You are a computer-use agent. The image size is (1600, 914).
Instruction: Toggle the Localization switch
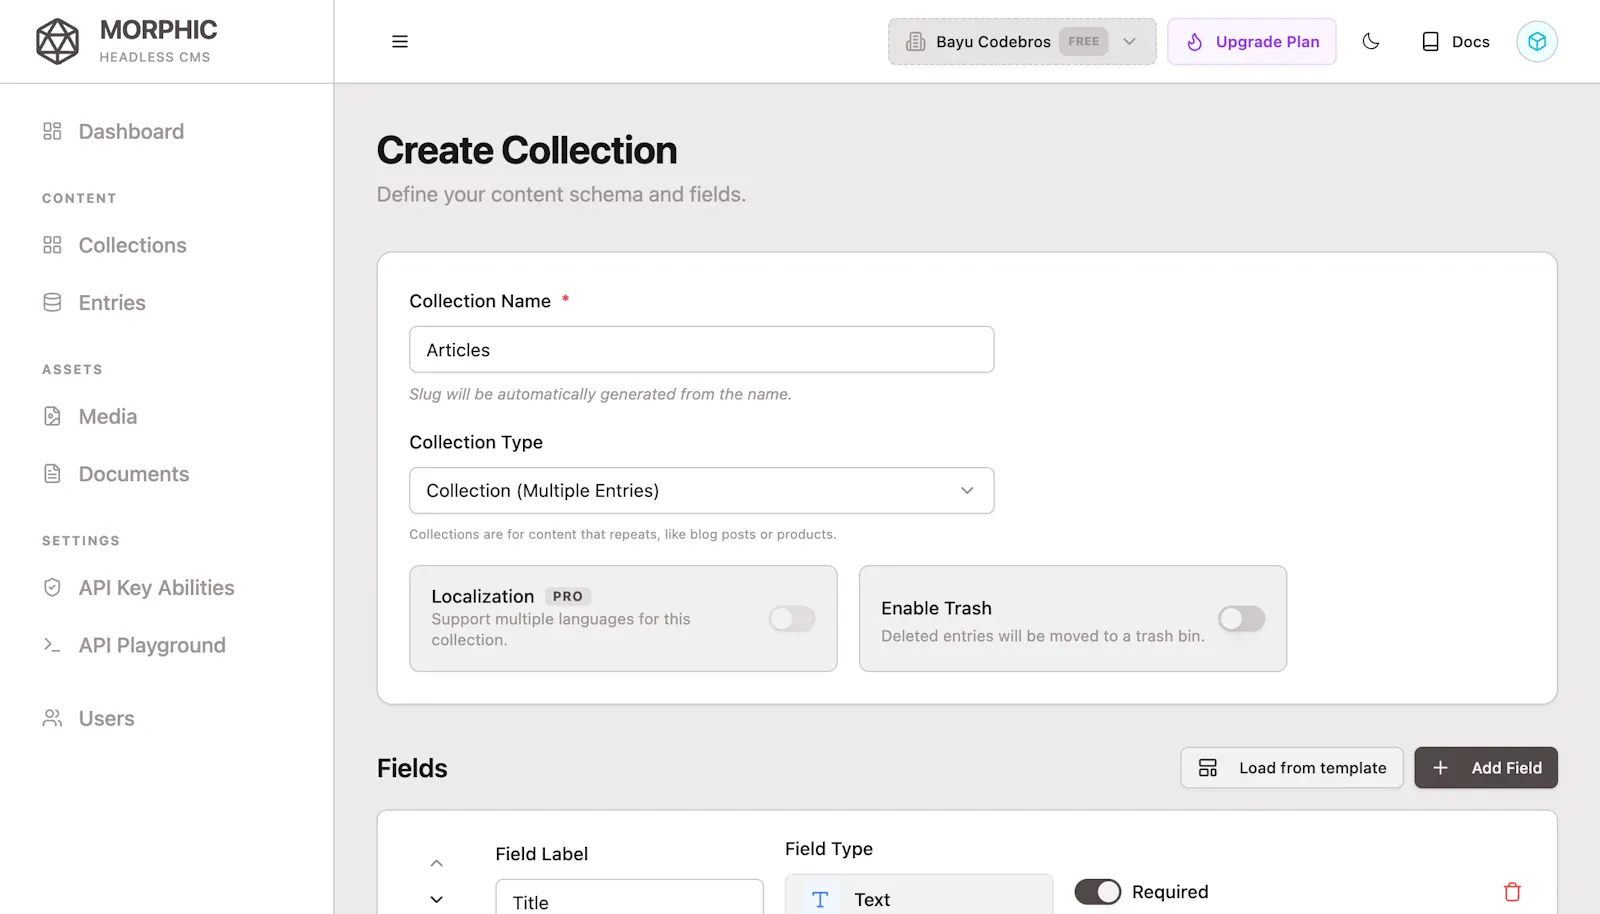pos(792,618)
